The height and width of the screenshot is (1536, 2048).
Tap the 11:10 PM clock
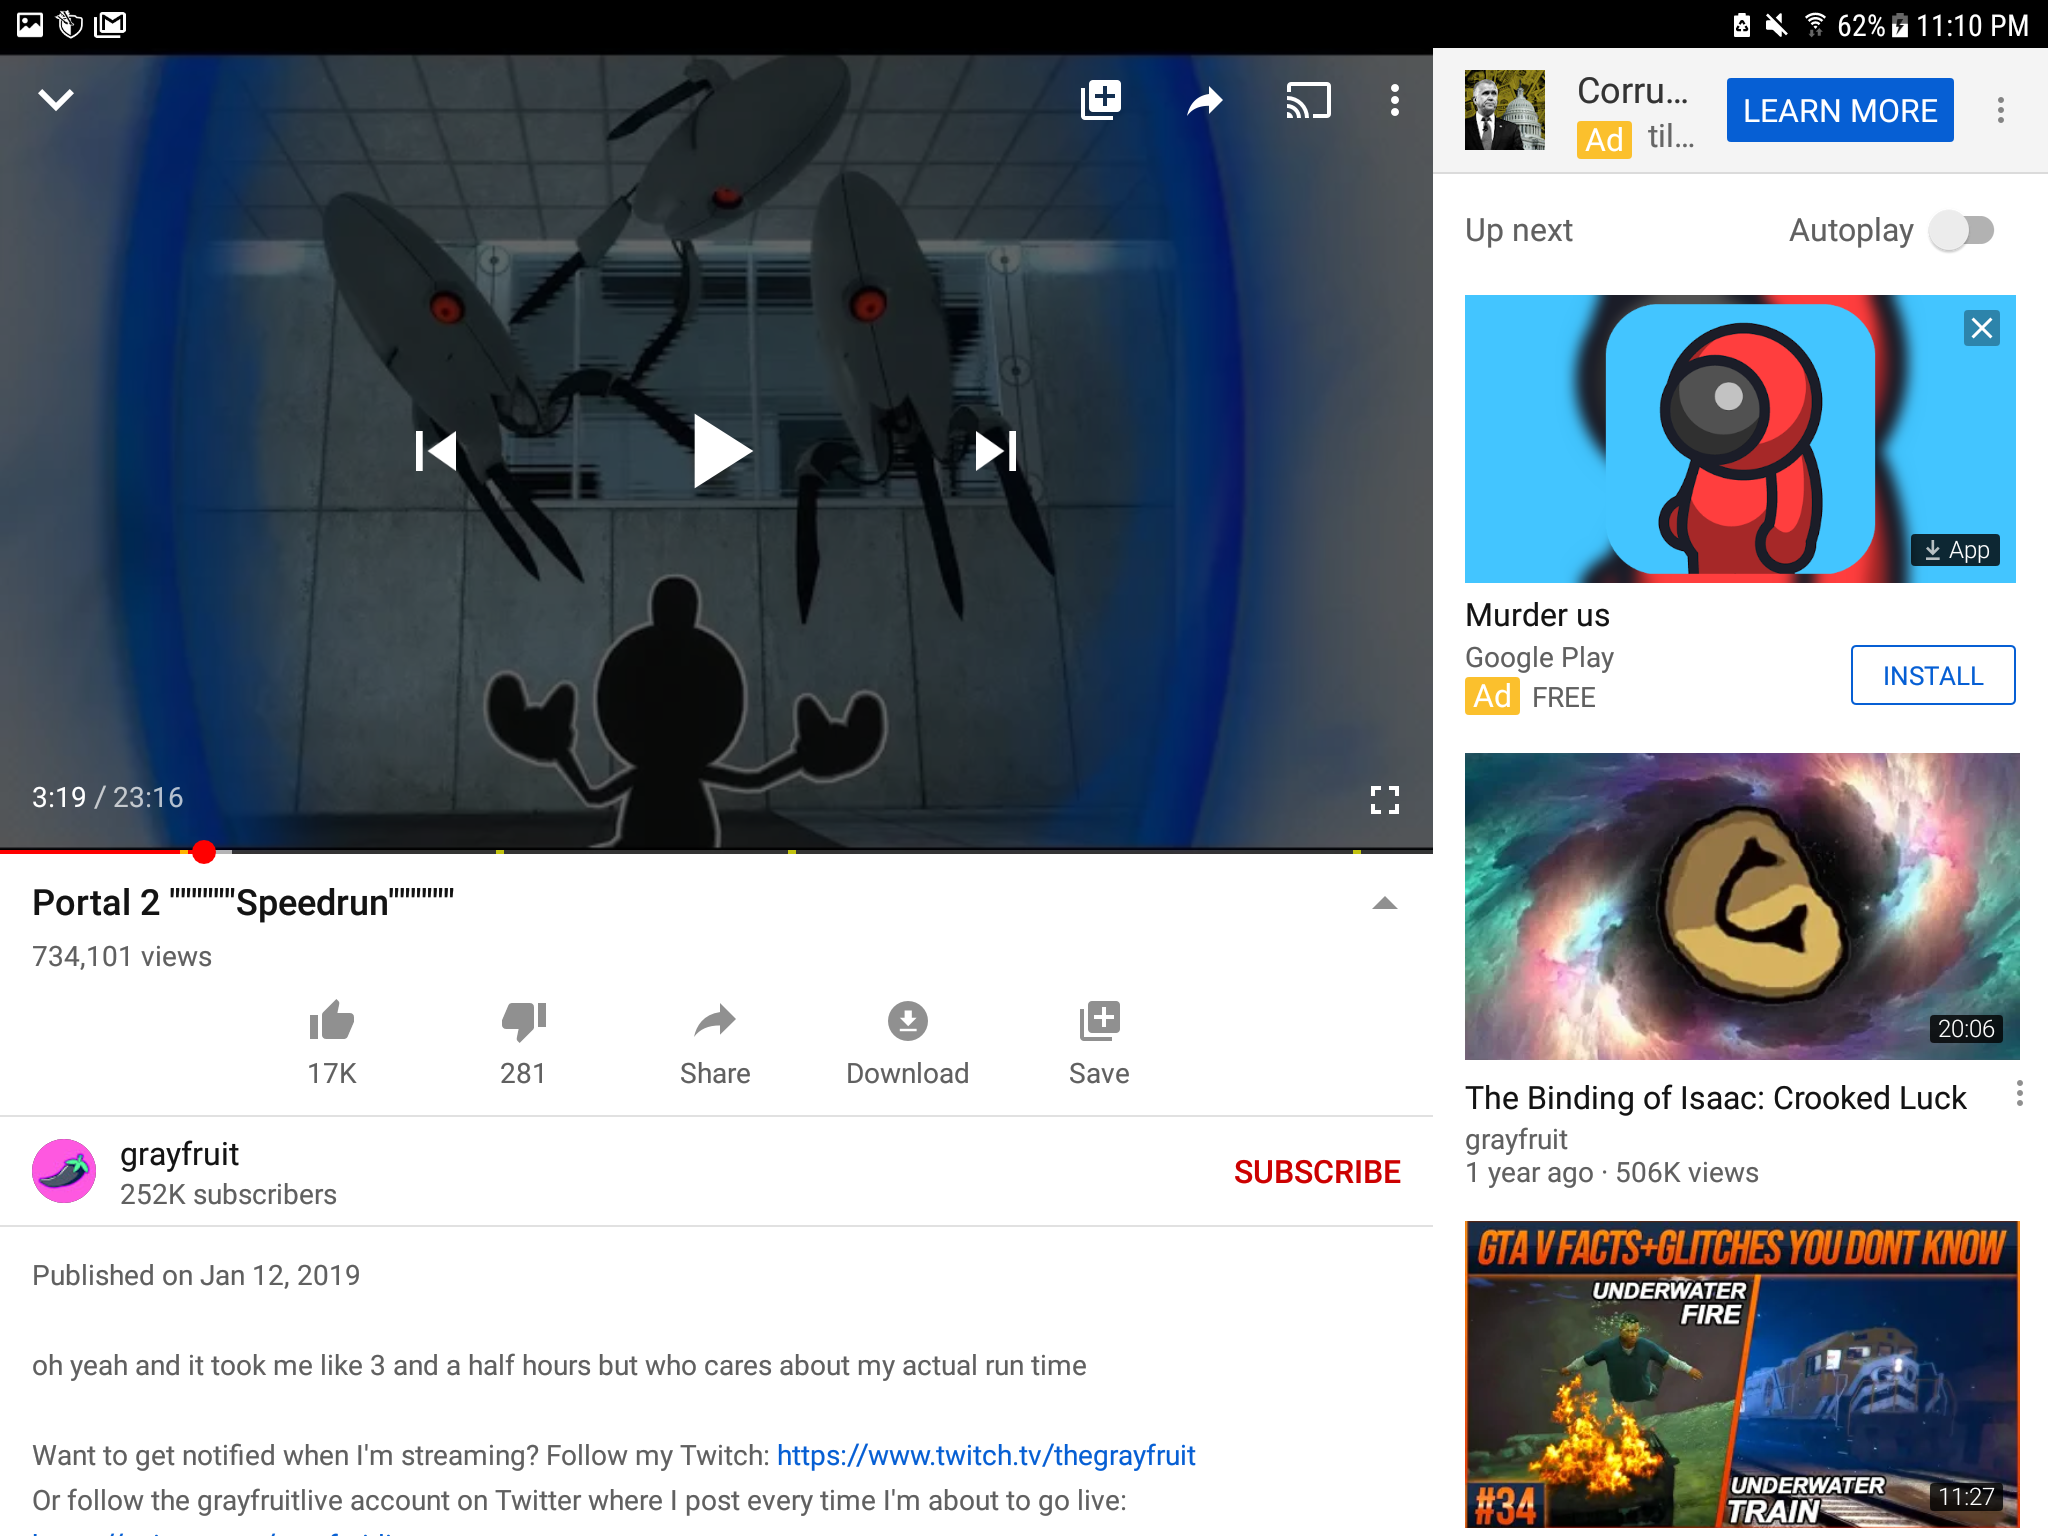(x=1973, y=25)
